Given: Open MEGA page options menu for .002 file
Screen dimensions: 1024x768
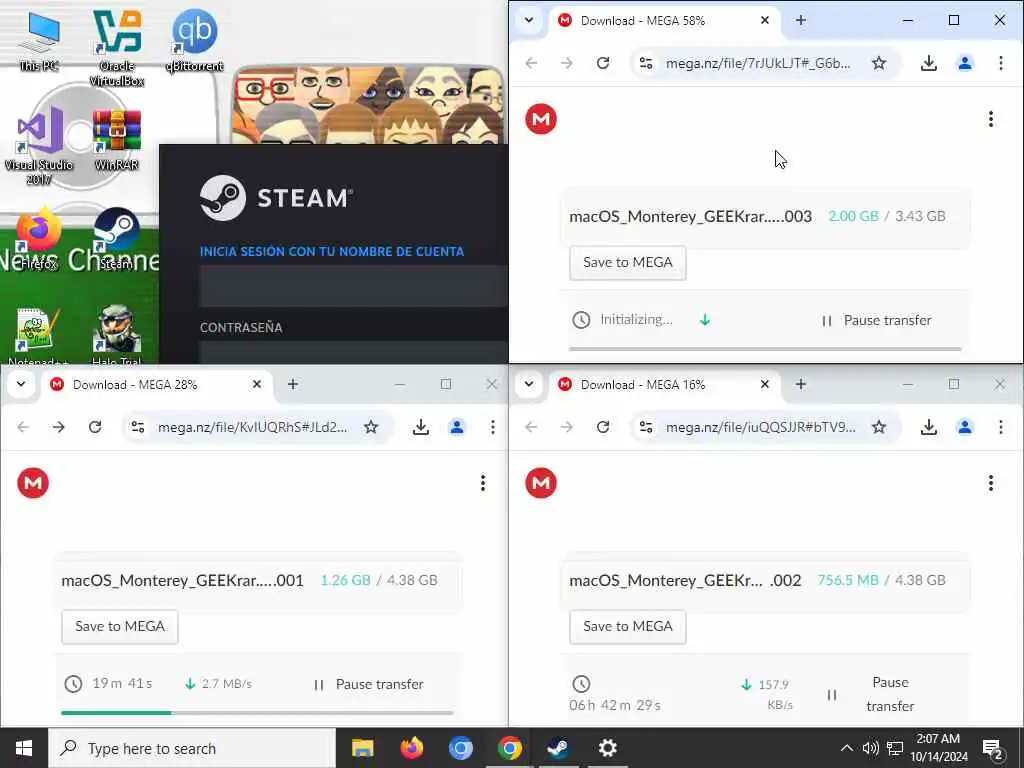Looking at the screenshot, I should 991,483.
